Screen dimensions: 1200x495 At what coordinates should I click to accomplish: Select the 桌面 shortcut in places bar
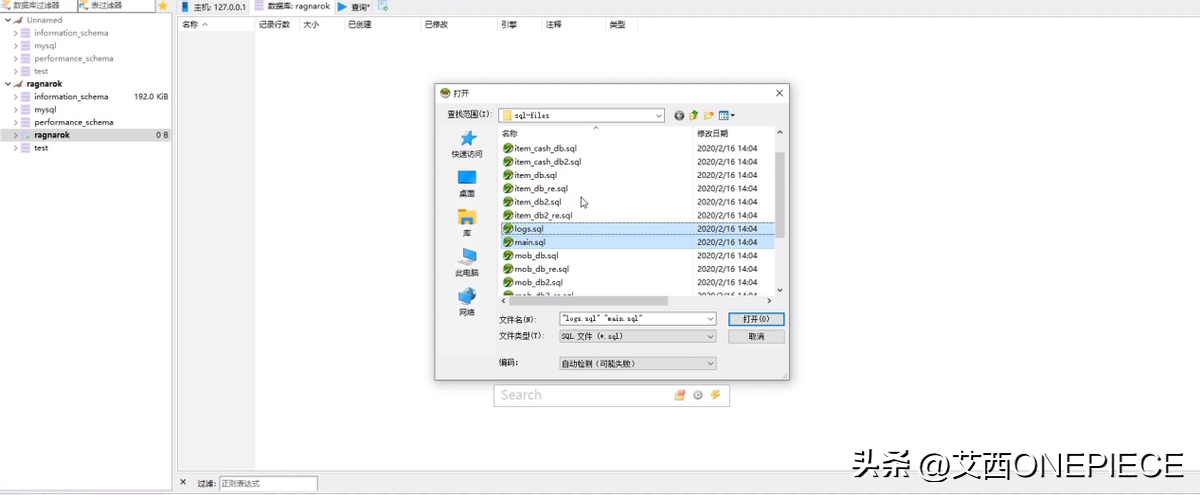(466, 184)
